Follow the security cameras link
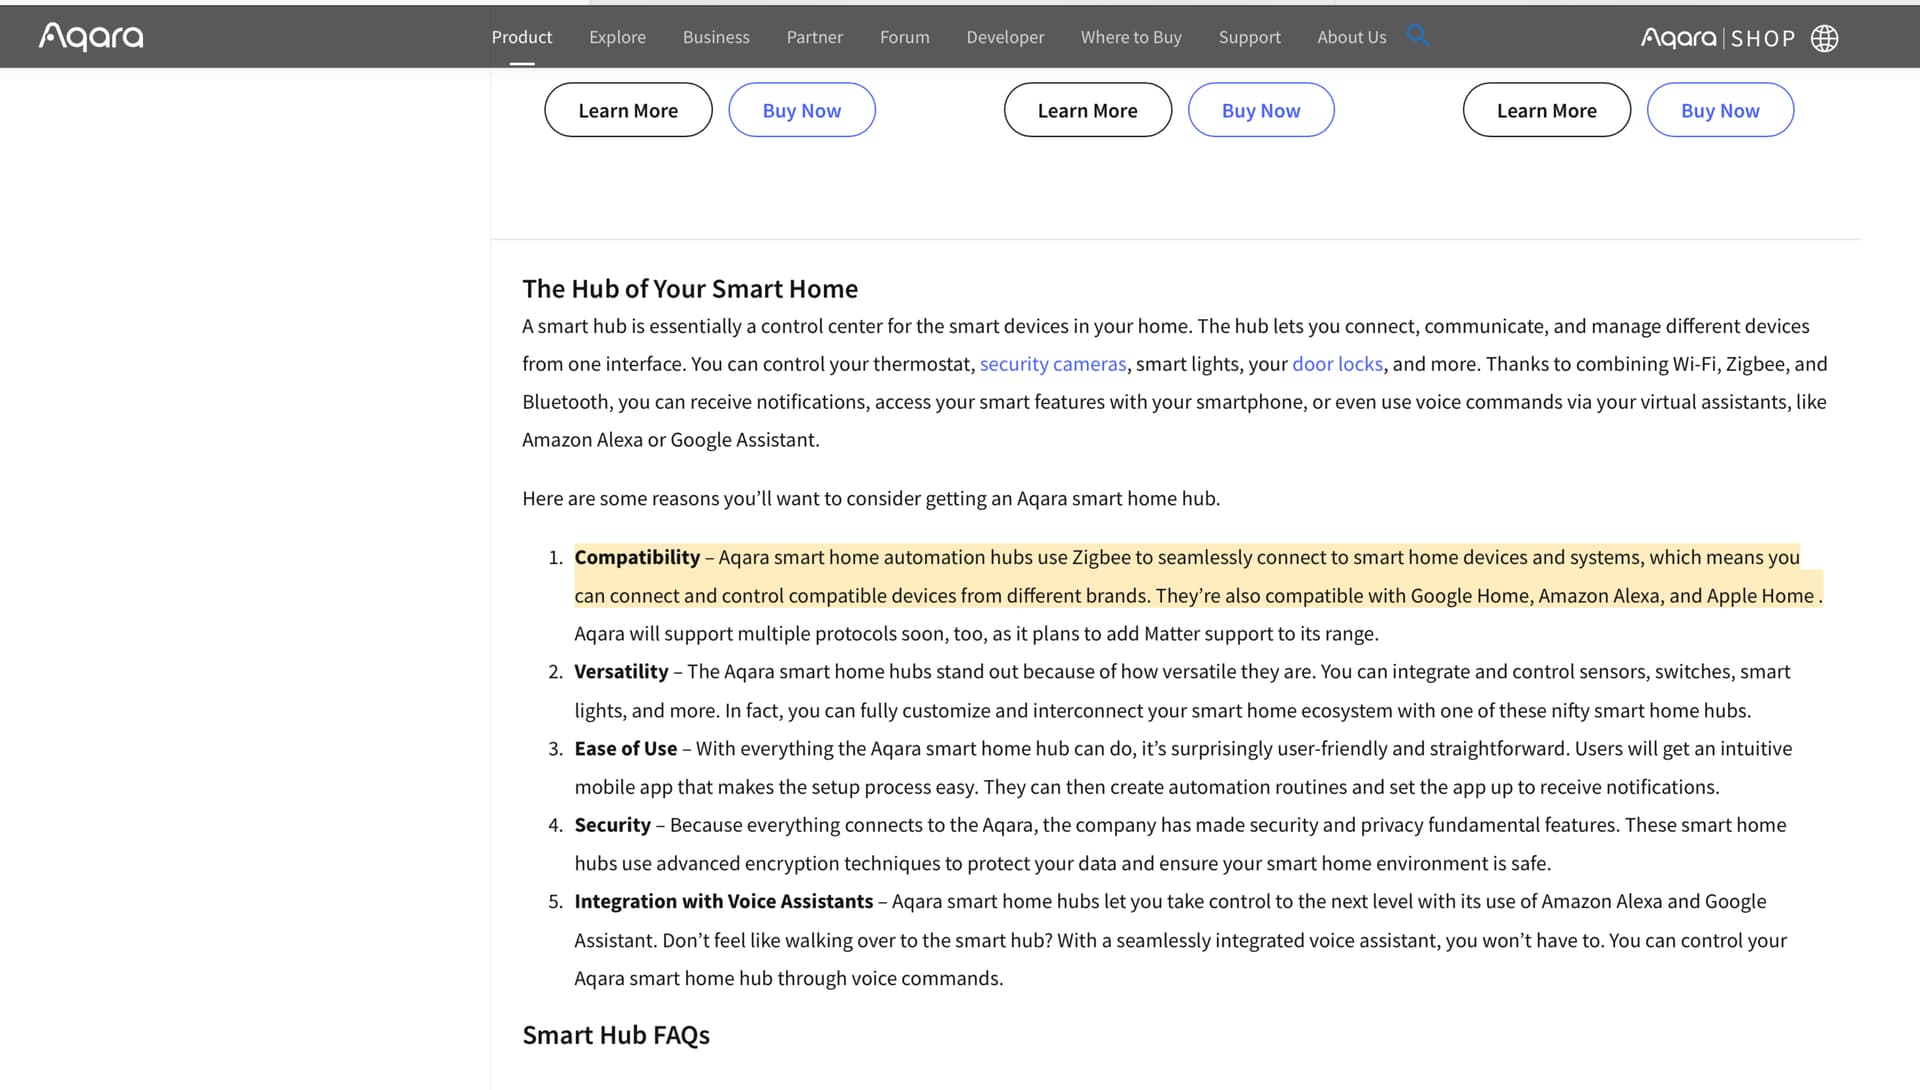1920x1090 pixels. point(1052,364)
